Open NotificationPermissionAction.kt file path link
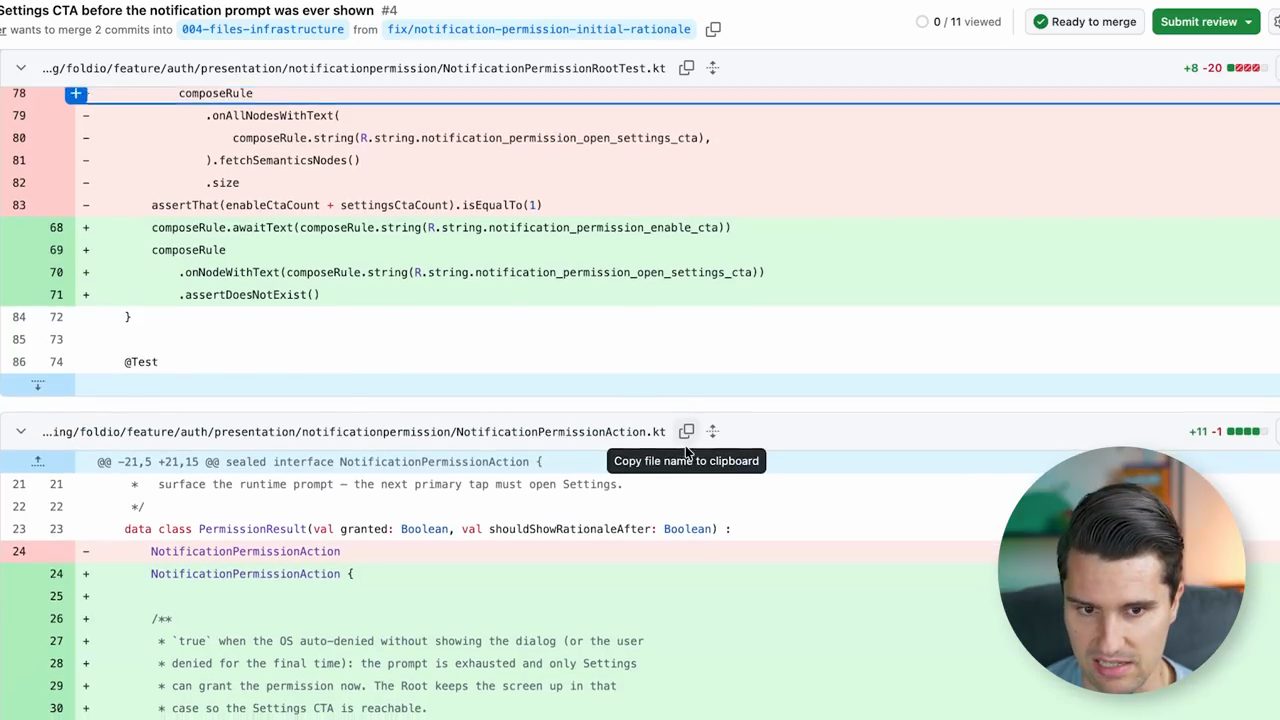This screenshot has width=1280, height=720. 354,432
